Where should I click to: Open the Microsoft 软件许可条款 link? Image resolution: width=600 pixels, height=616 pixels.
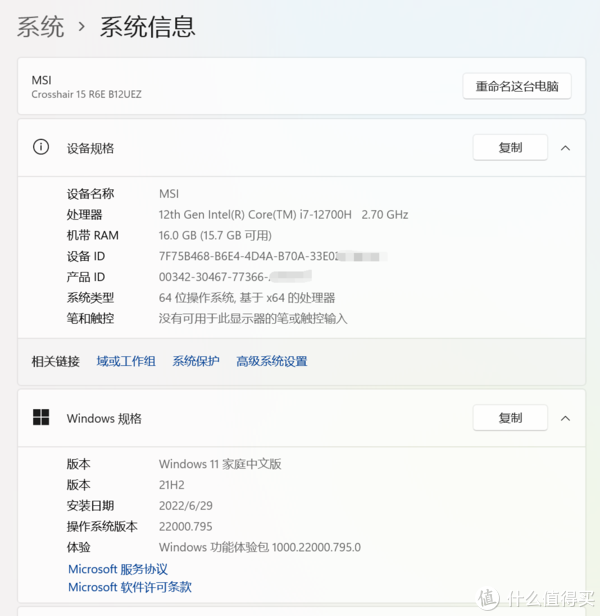[x=130, y=587]
